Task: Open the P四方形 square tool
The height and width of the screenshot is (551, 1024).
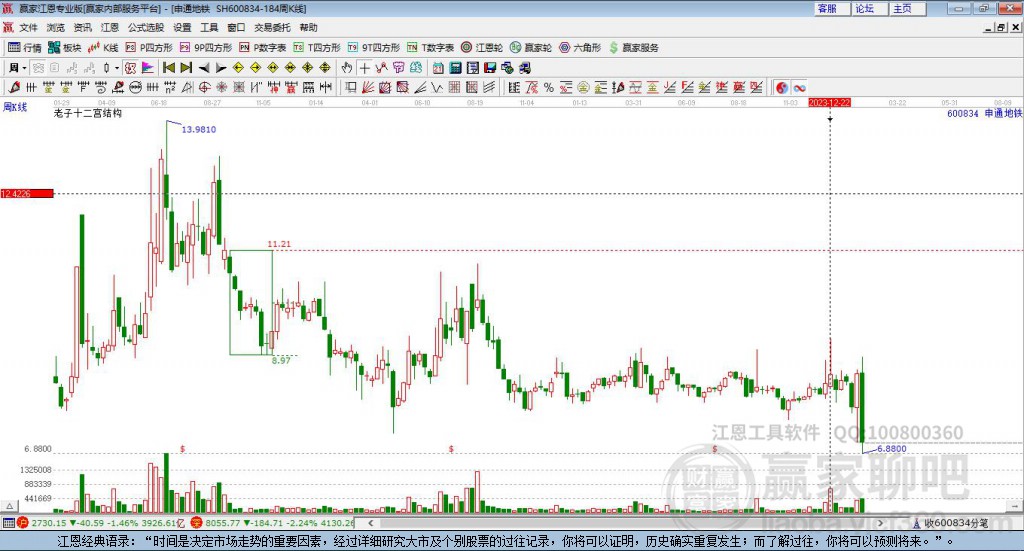Action: click(149, 48)
